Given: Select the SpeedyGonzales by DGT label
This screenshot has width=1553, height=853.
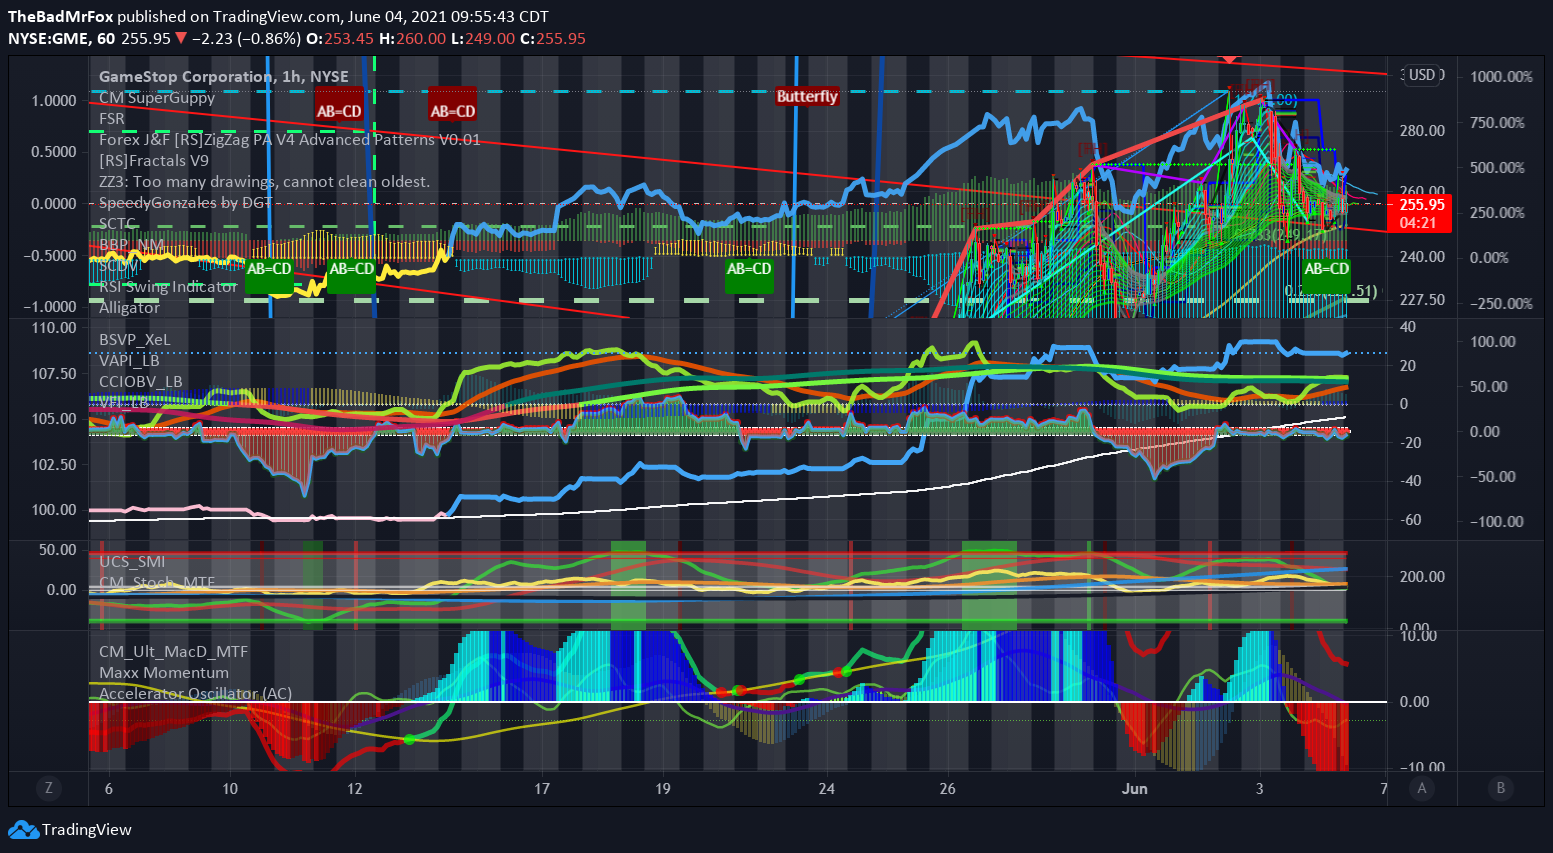Looking at the screenshot, I should (x=185, y=203).
